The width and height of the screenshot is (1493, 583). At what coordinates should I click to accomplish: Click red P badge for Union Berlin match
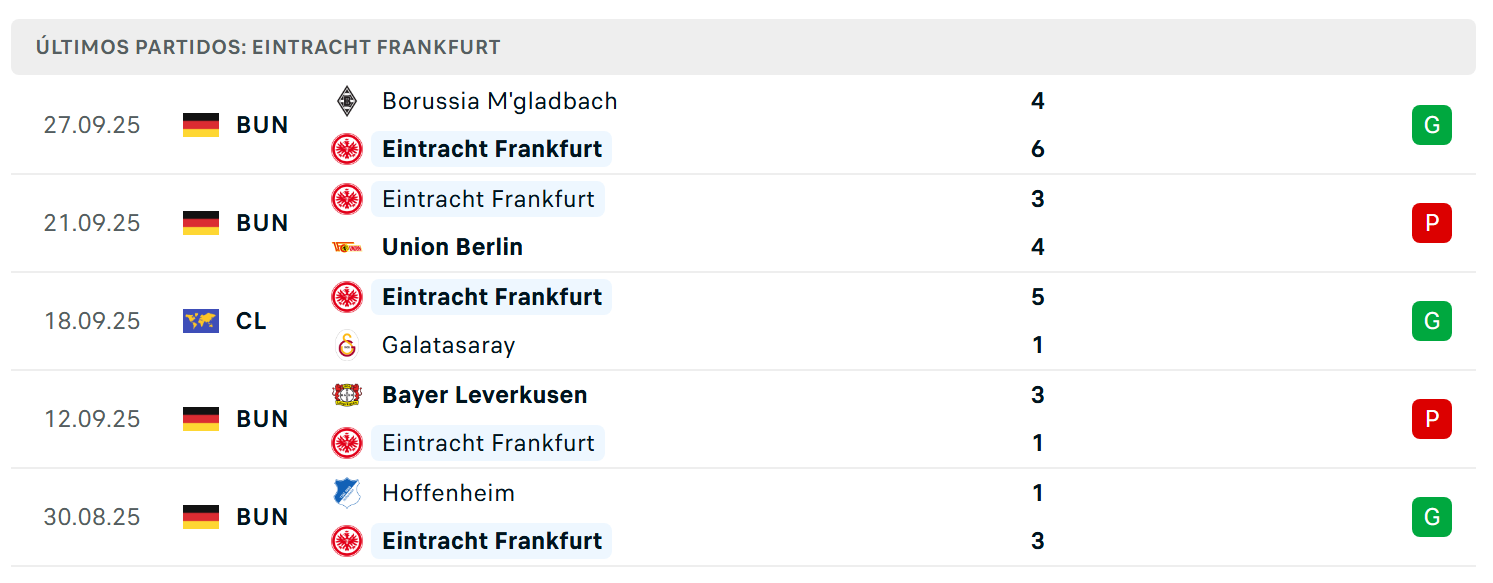pyautogui.click(x=1432, y=223)
